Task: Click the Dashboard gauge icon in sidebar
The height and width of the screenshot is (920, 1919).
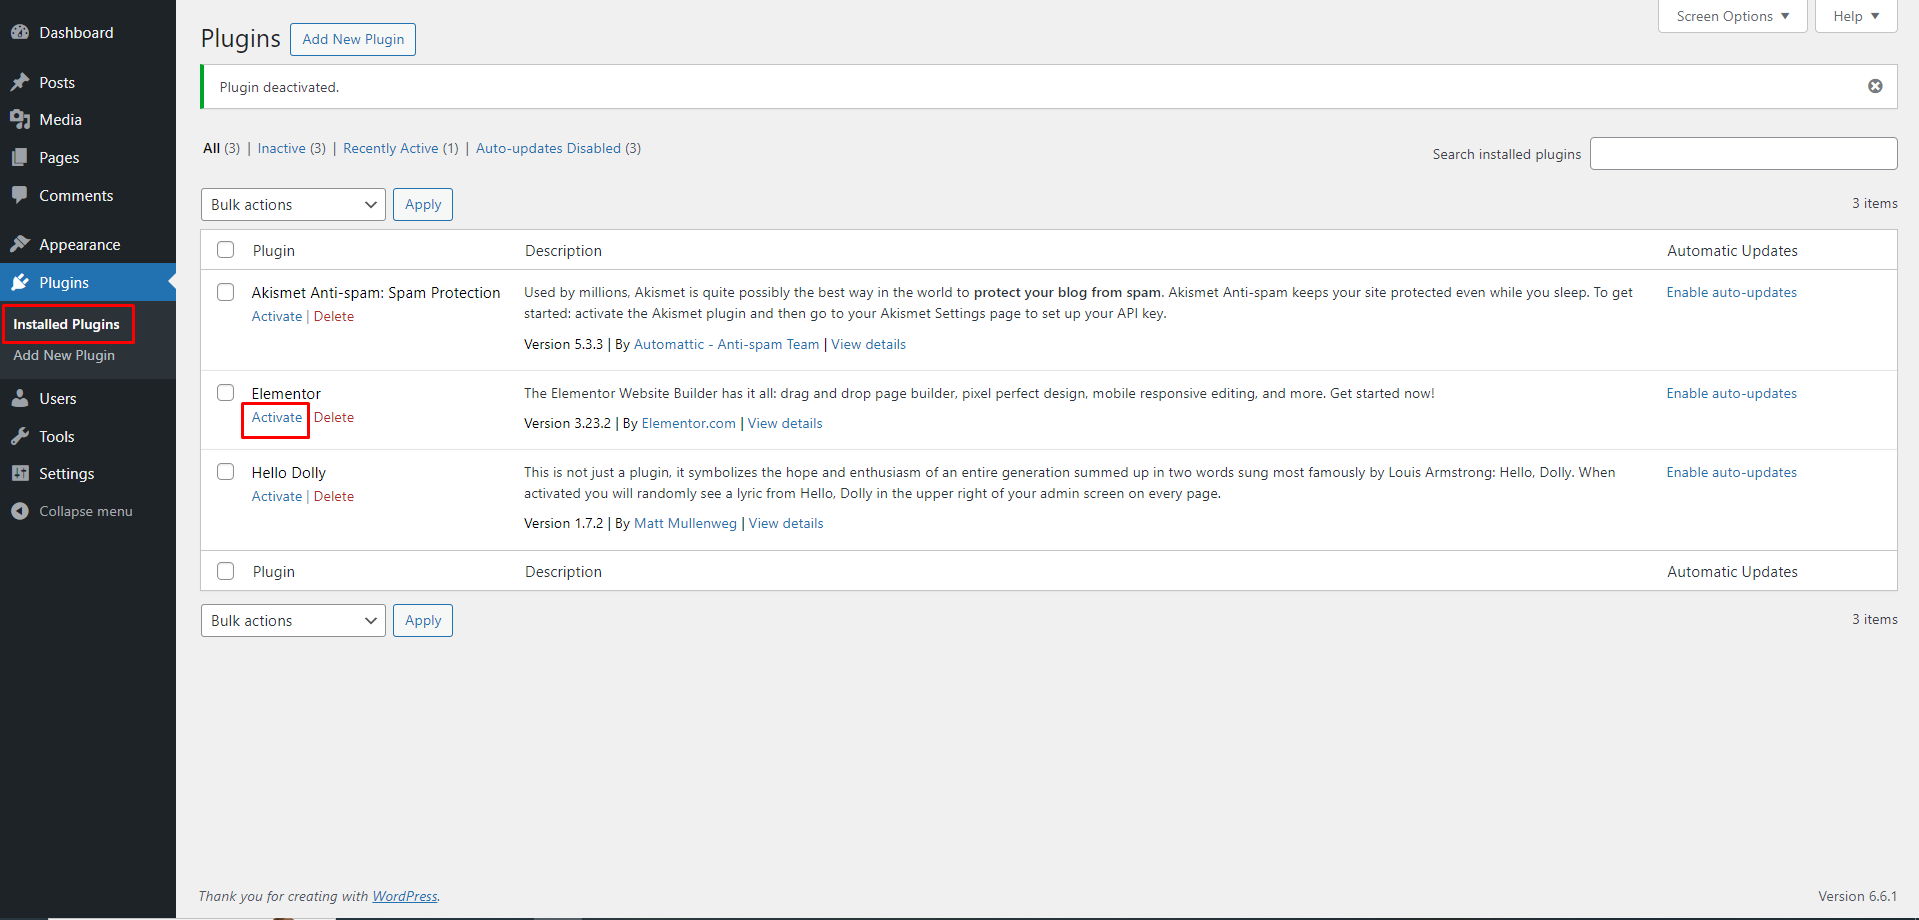Action: [x=20, y=32]
